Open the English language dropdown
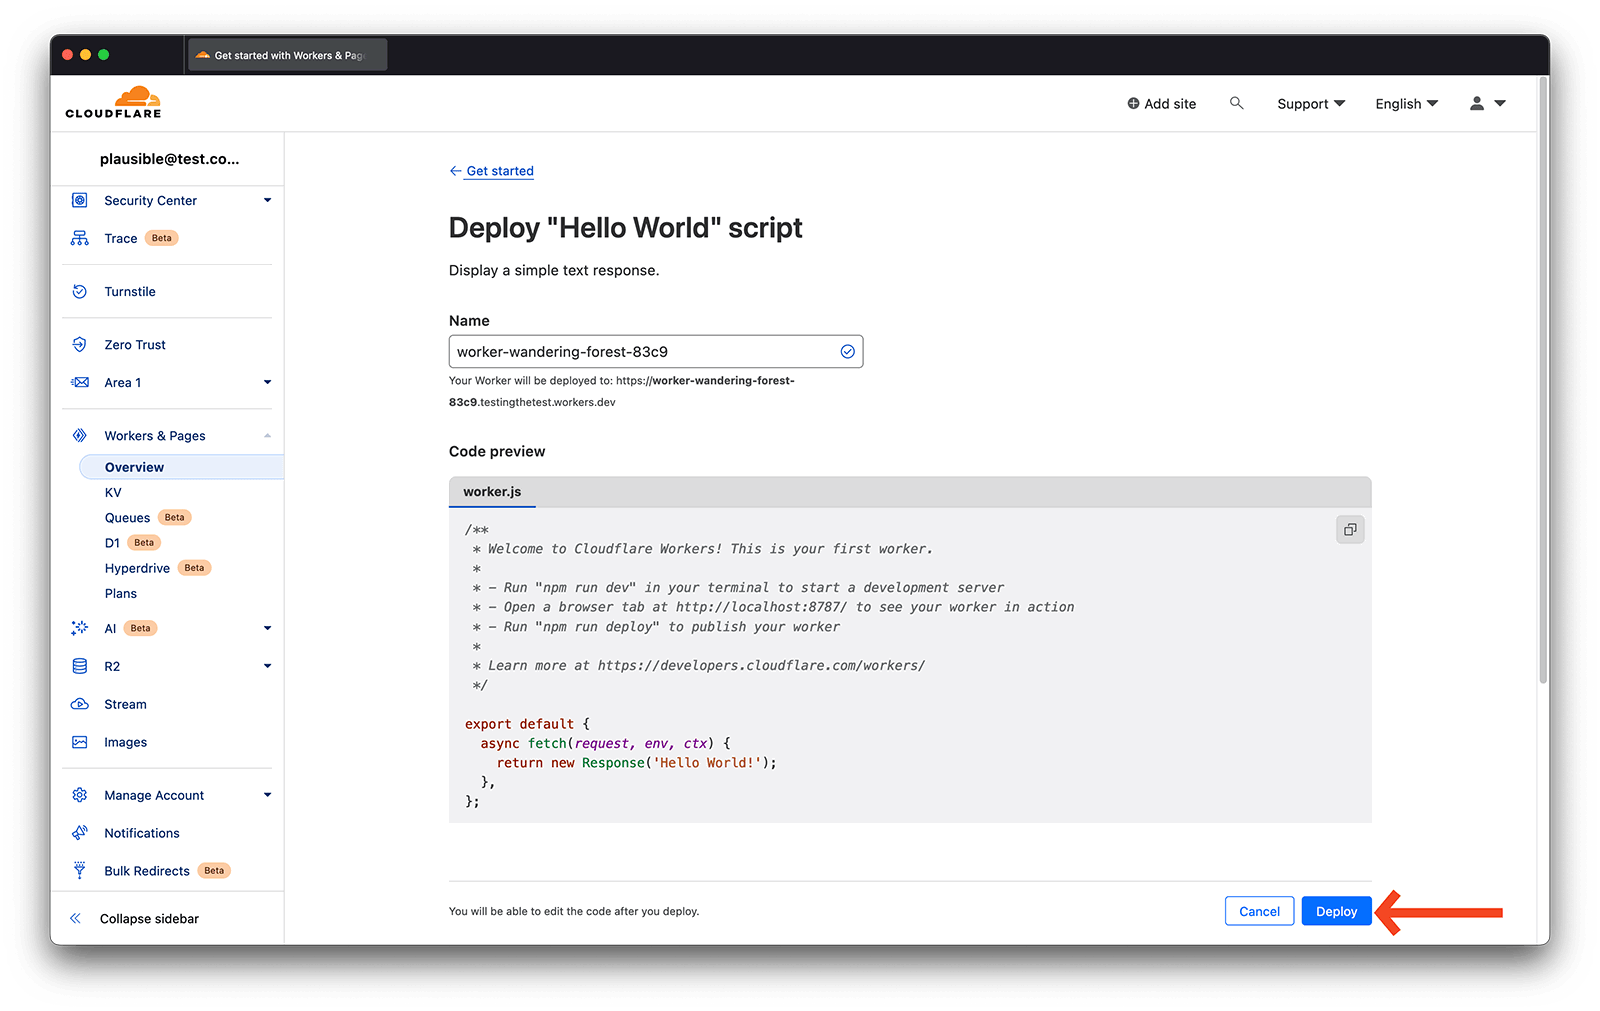1600x1011 pixels. tap(1406, 103)
